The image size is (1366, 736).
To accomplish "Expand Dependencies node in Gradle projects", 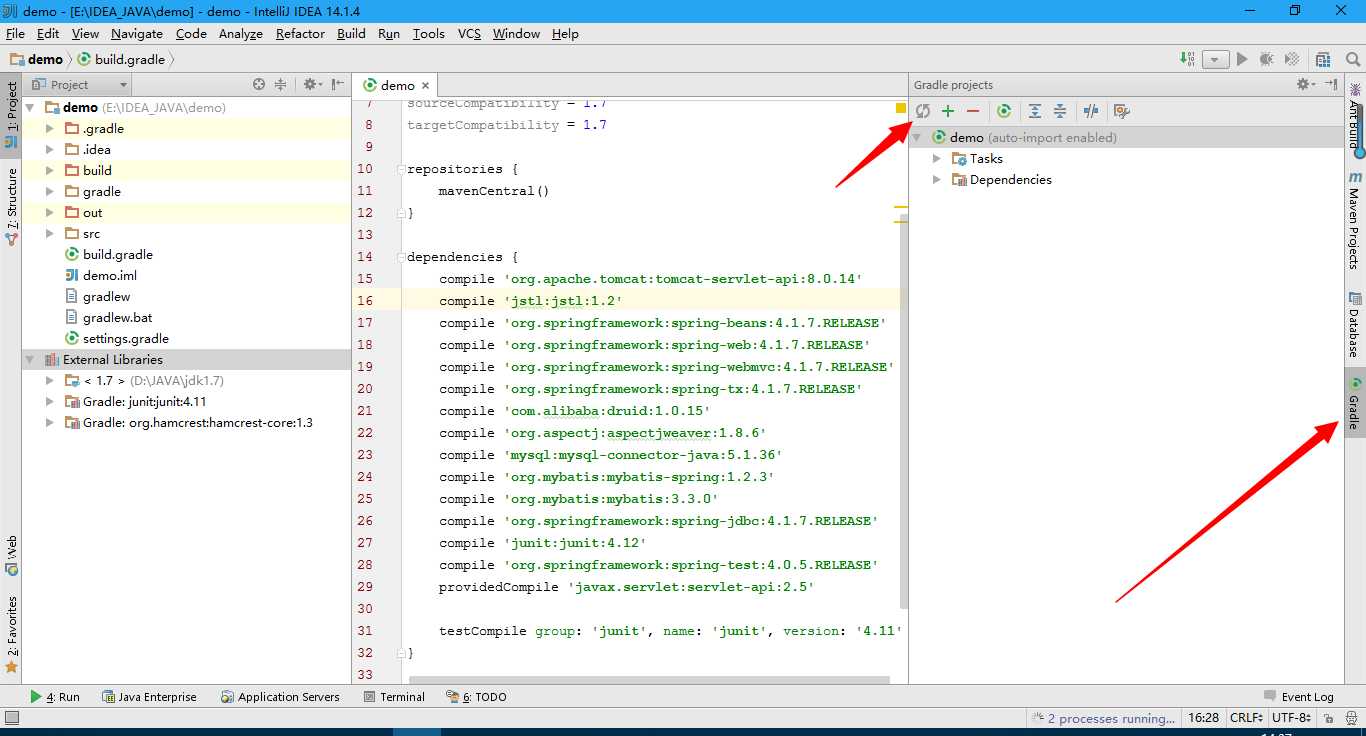I will point(937,179).
